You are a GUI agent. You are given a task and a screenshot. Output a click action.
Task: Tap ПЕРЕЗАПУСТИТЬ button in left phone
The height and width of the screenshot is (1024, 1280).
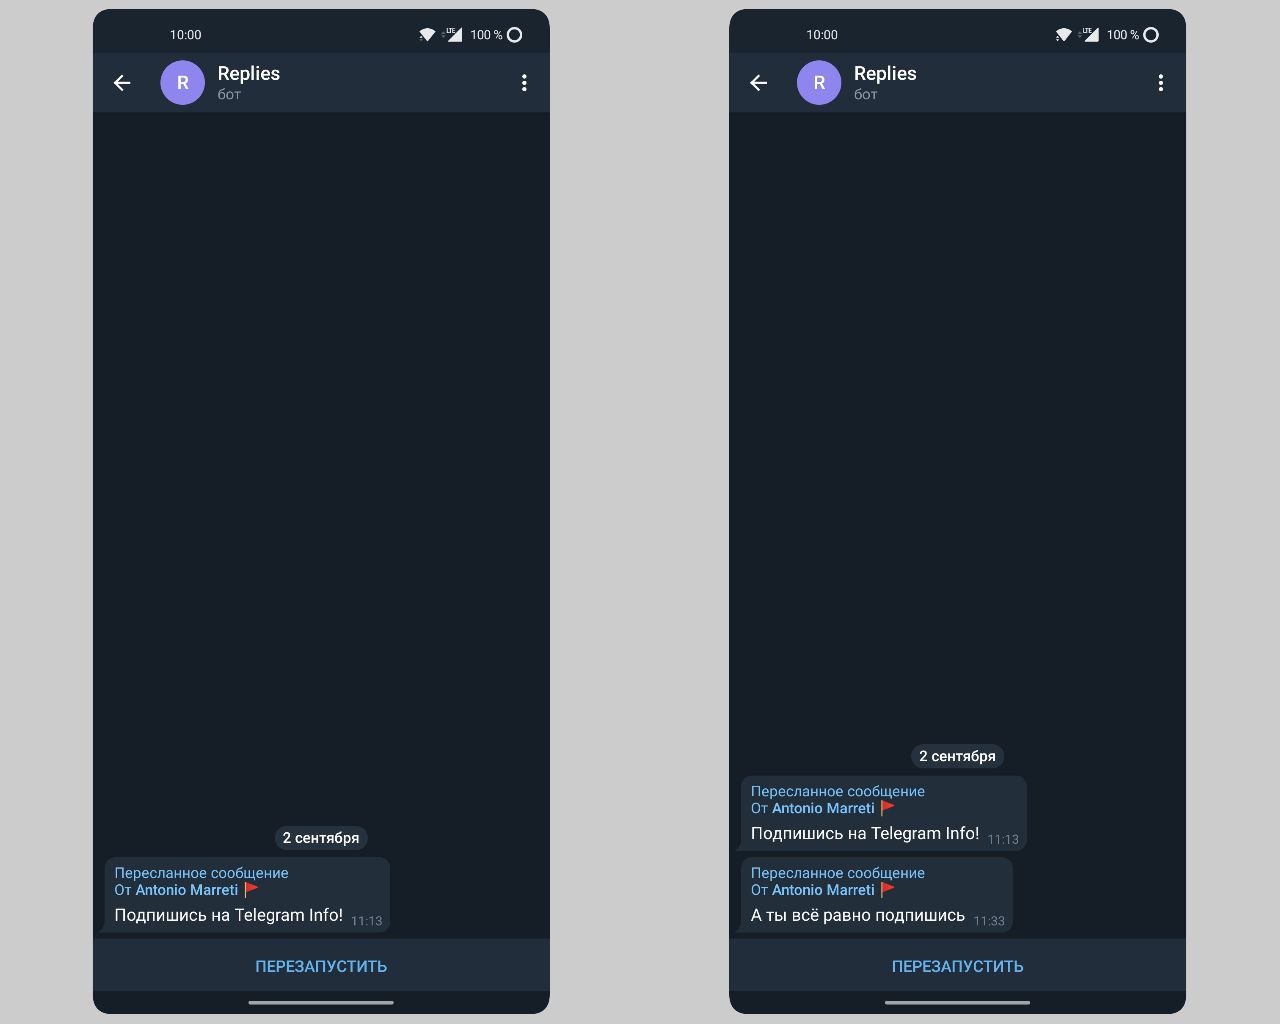coord(321,966)
